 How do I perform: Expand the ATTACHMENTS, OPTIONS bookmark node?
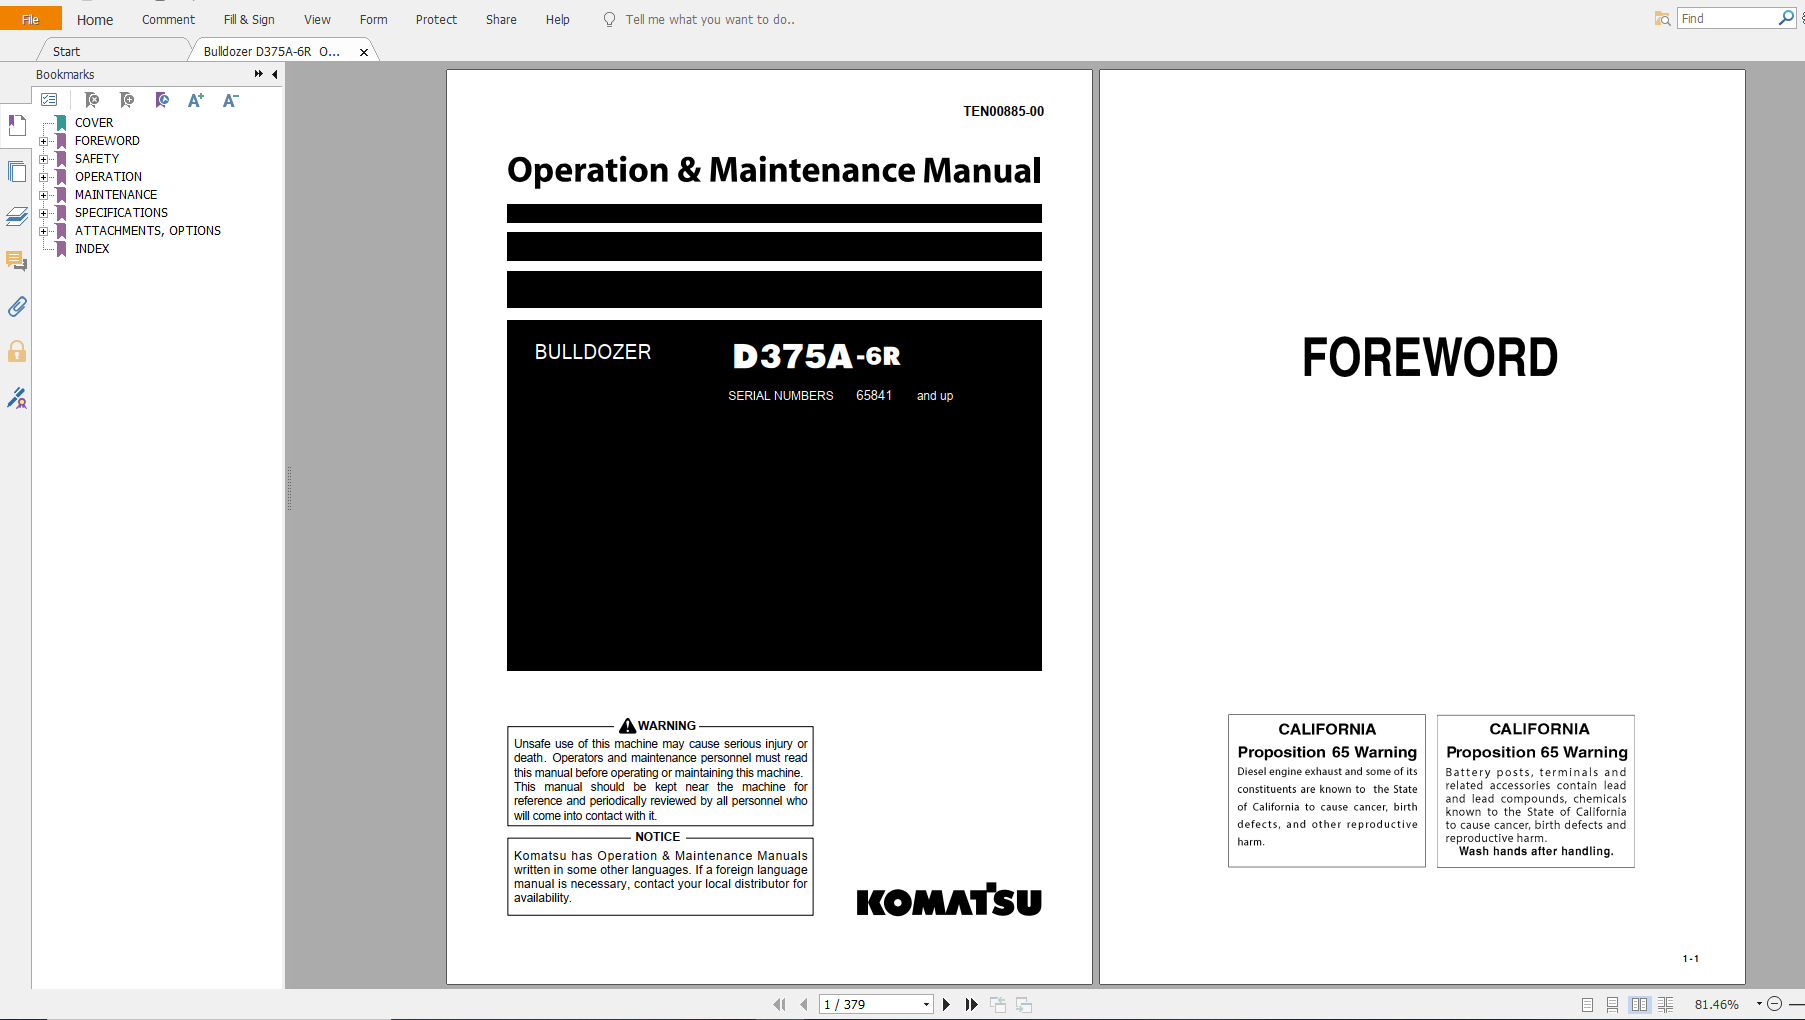[x=43, y=231]
